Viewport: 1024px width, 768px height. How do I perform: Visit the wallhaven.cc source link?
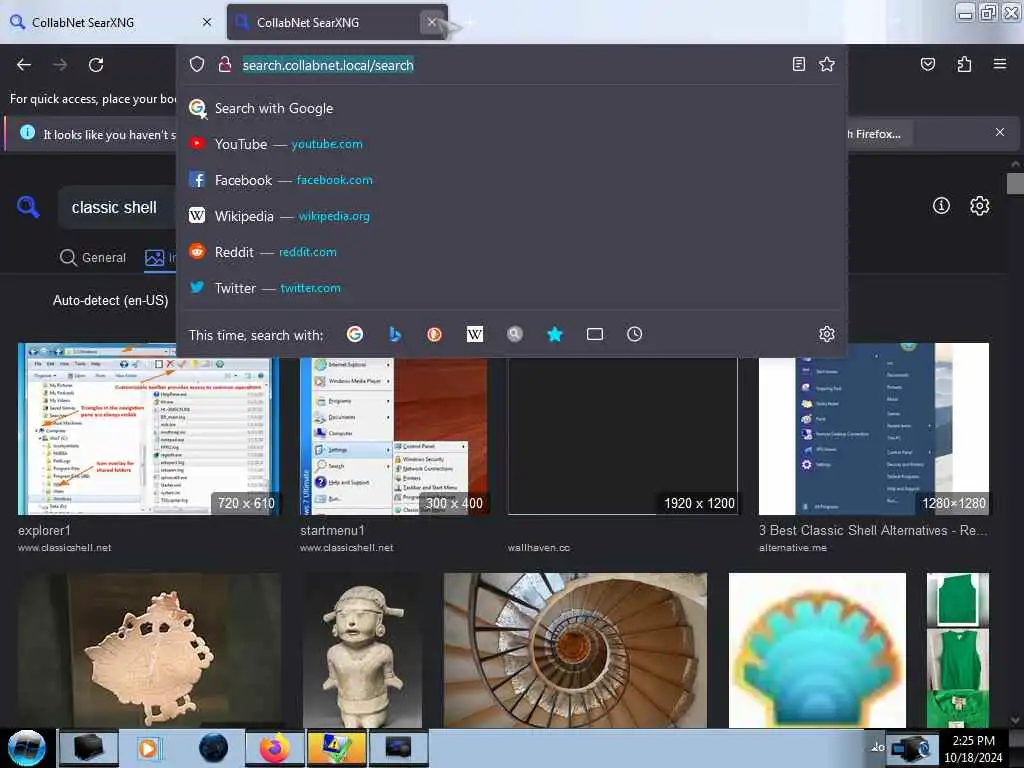(x=539, y=547)
